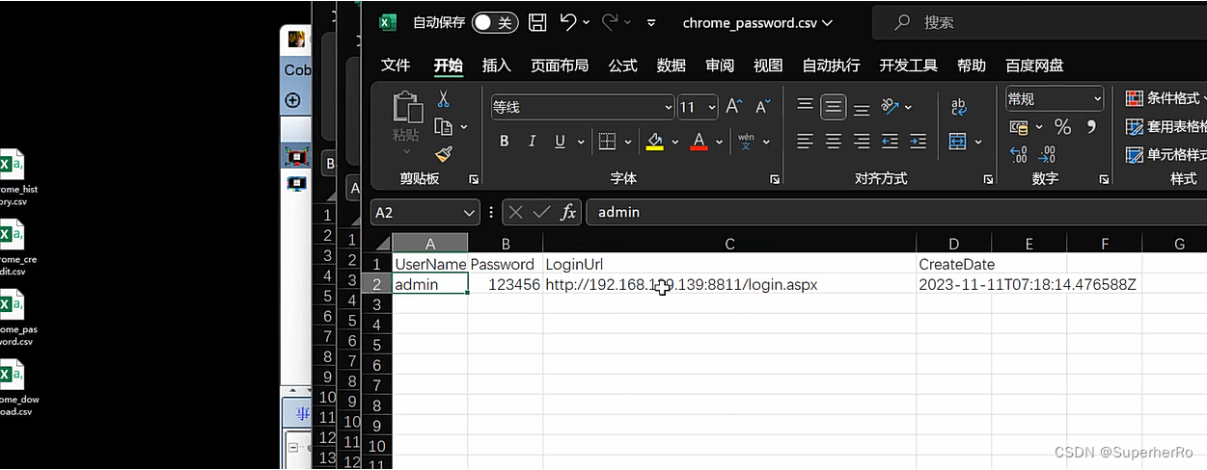Click Merge and Center icon
The image size is (1207, 470).
(957, 141)
